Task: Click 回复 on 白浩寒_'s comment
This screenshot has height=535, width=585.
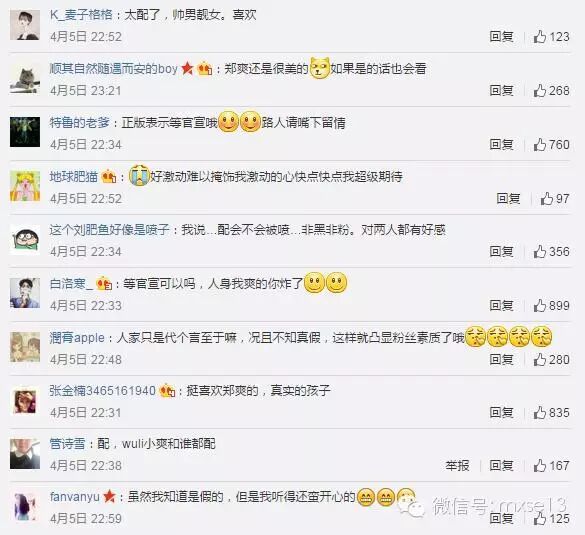Action: 501,306
